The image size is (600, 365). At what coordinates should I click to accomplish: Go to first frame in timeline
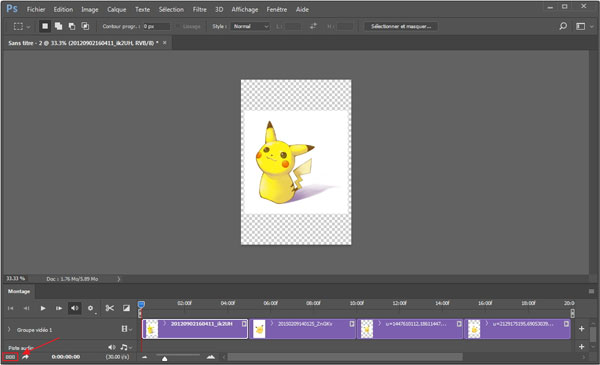(x=10, y=308)
